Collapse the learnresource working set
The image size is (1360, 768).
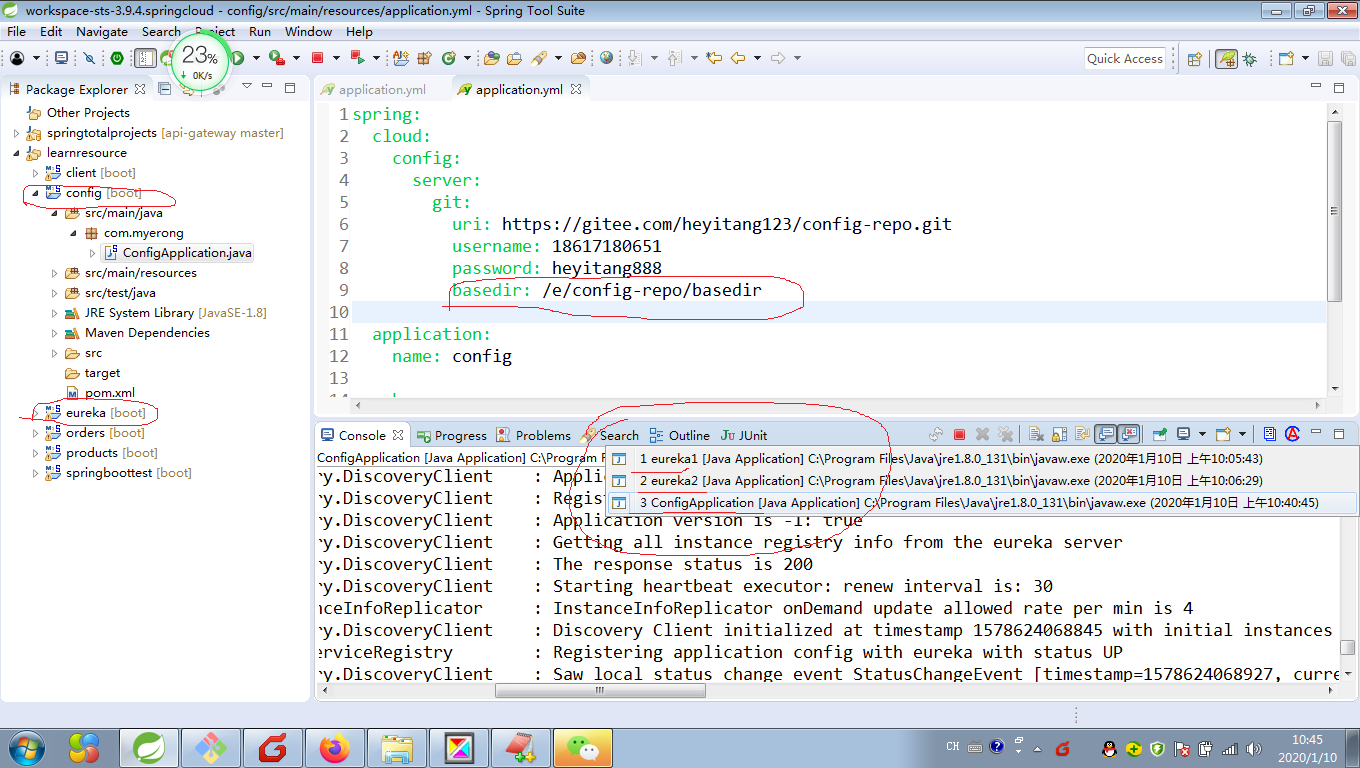tap(17, 153)
